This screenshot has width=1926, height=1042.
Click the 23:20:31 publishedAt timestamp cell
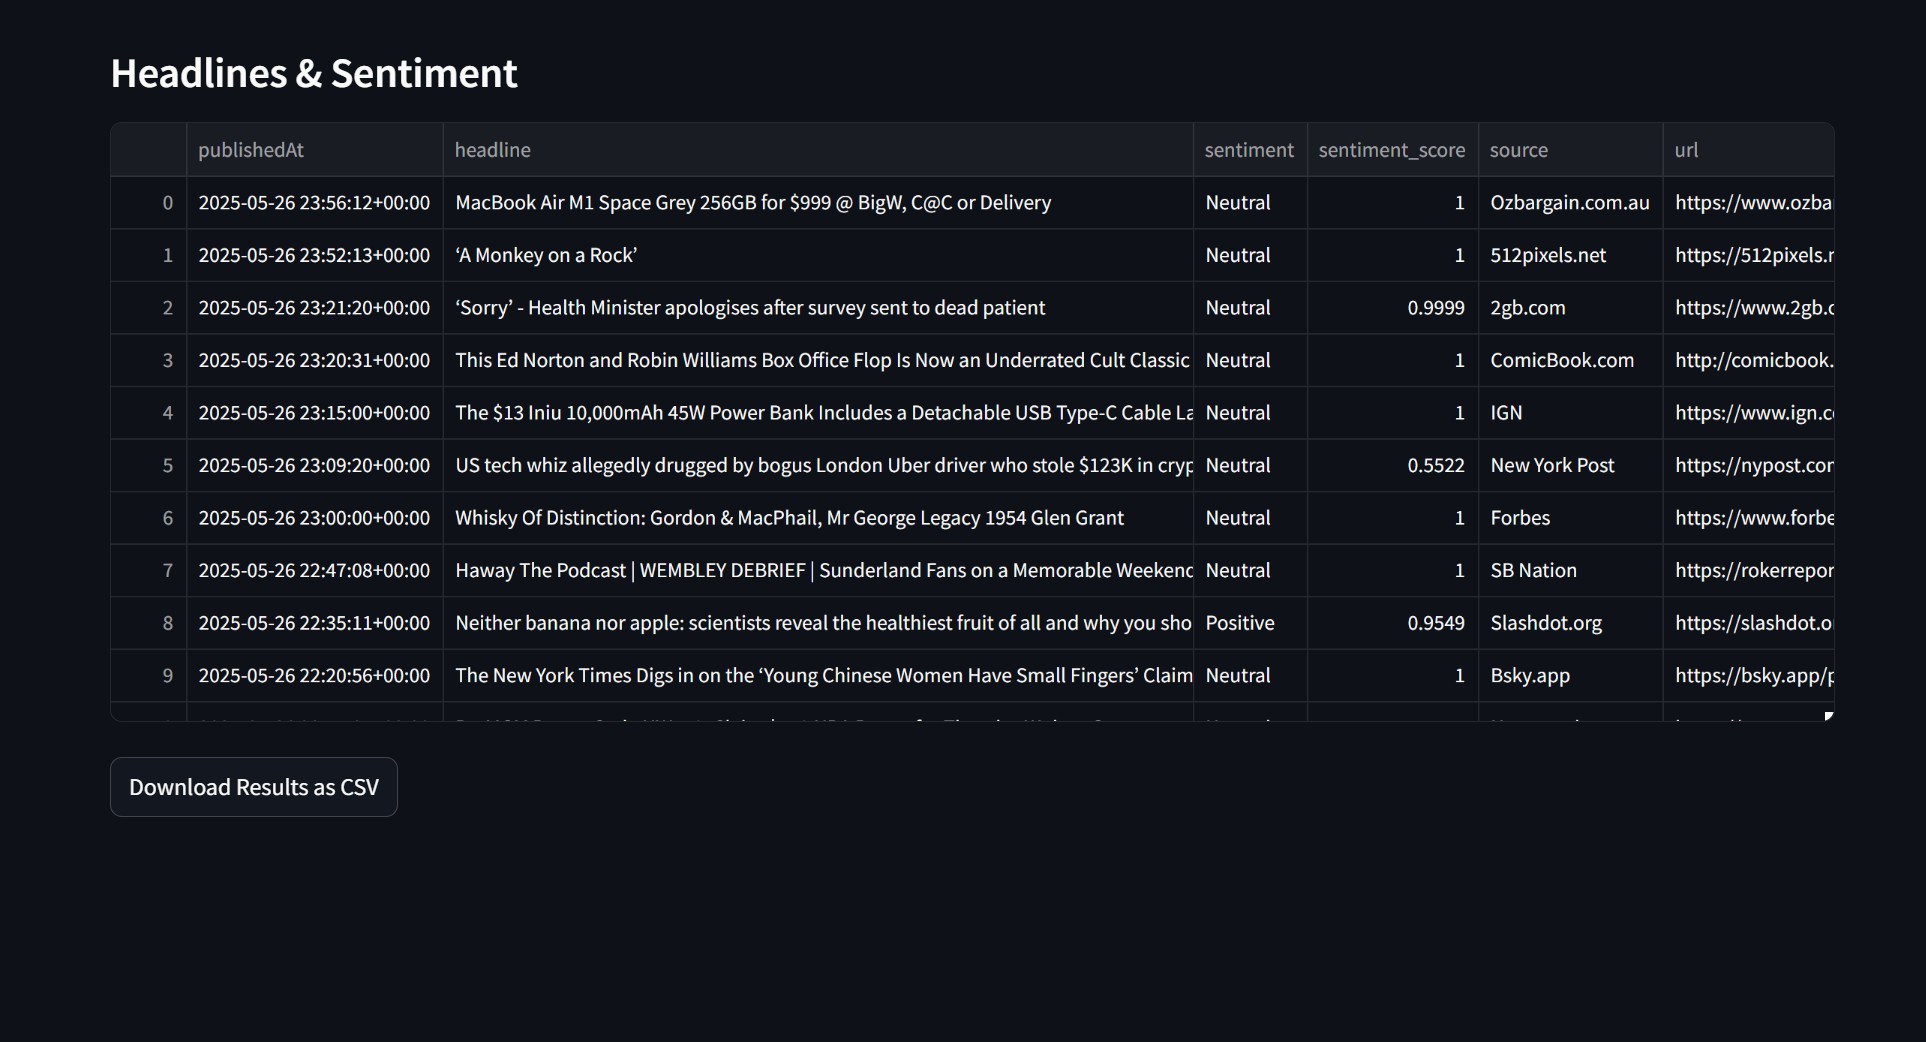pos(315,360)
